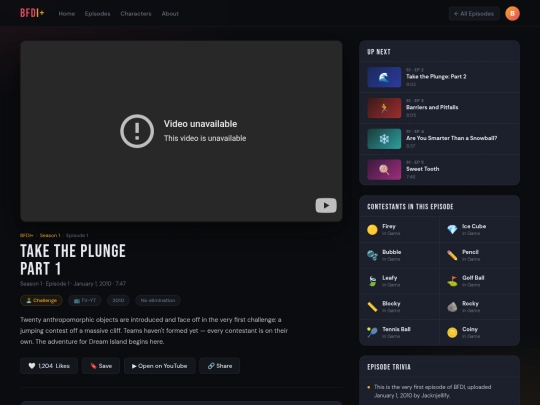540x405 pixels.
Task: Share the episode via Share button
Action: [x=220, y=366]
